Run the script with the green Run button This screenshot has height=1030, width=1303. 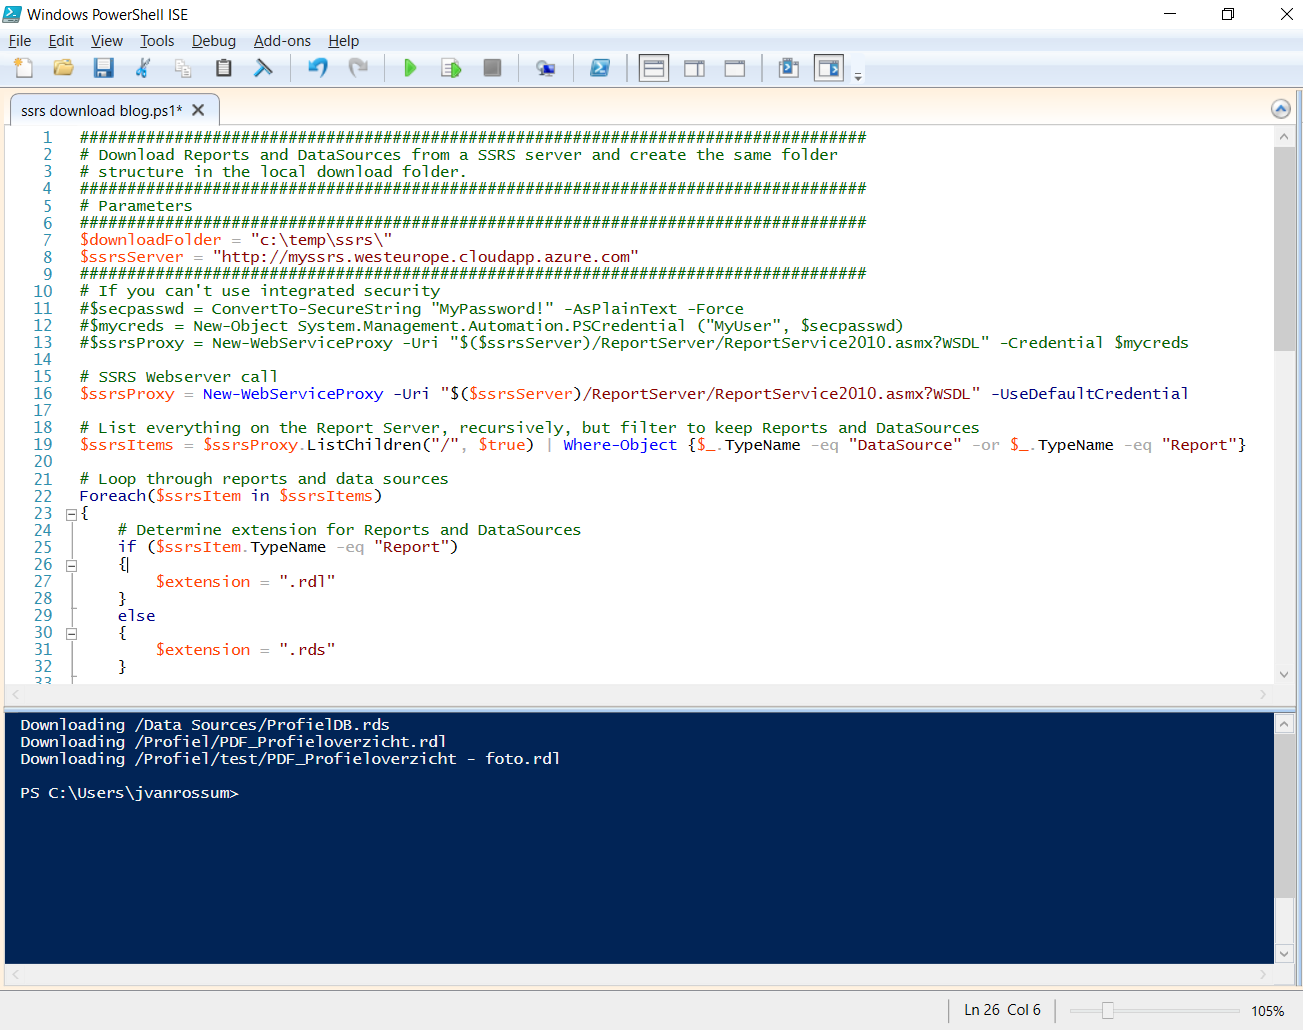tap(410, 68)
